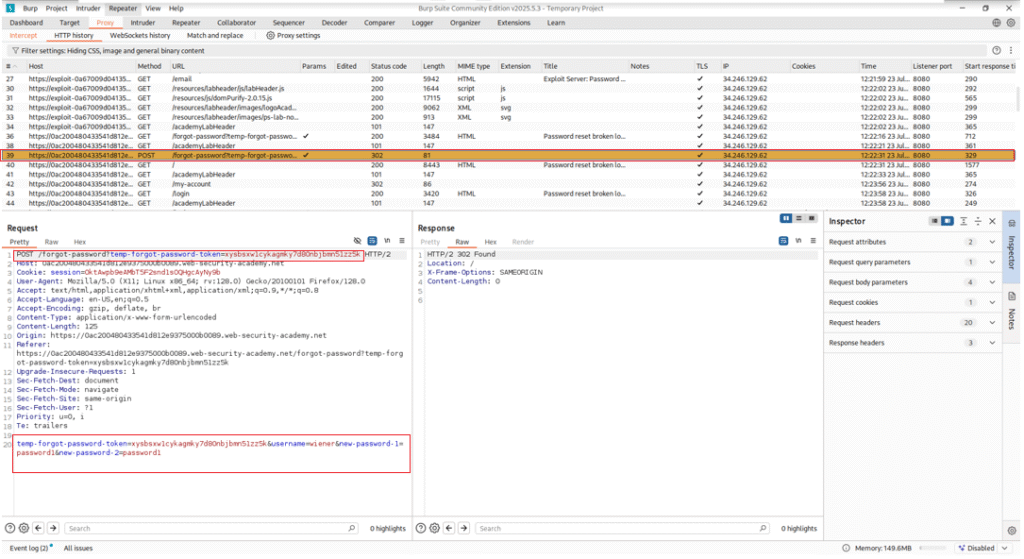Open Inspector side tab

coord(1012,247)
